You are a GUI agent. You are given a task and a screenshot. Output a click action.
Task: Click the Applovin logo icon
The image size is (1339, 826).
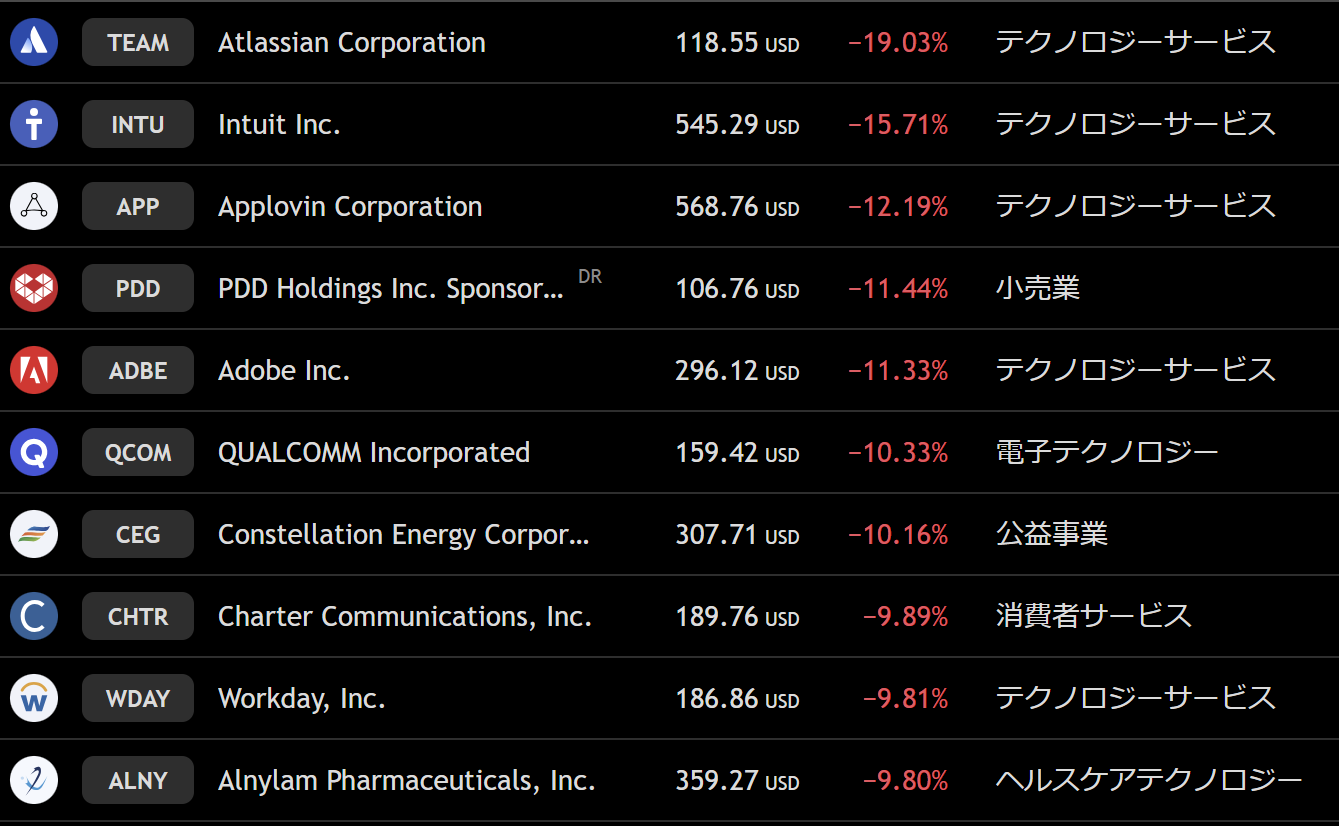(x=34, y=207)
